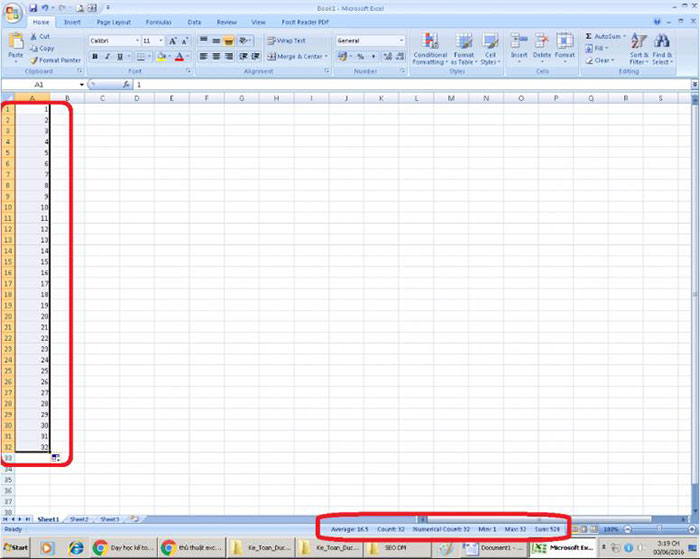This screenshot has height=559, width=700.
Task: Open the Name Box dropdown arrow
Action: point(82,84)
